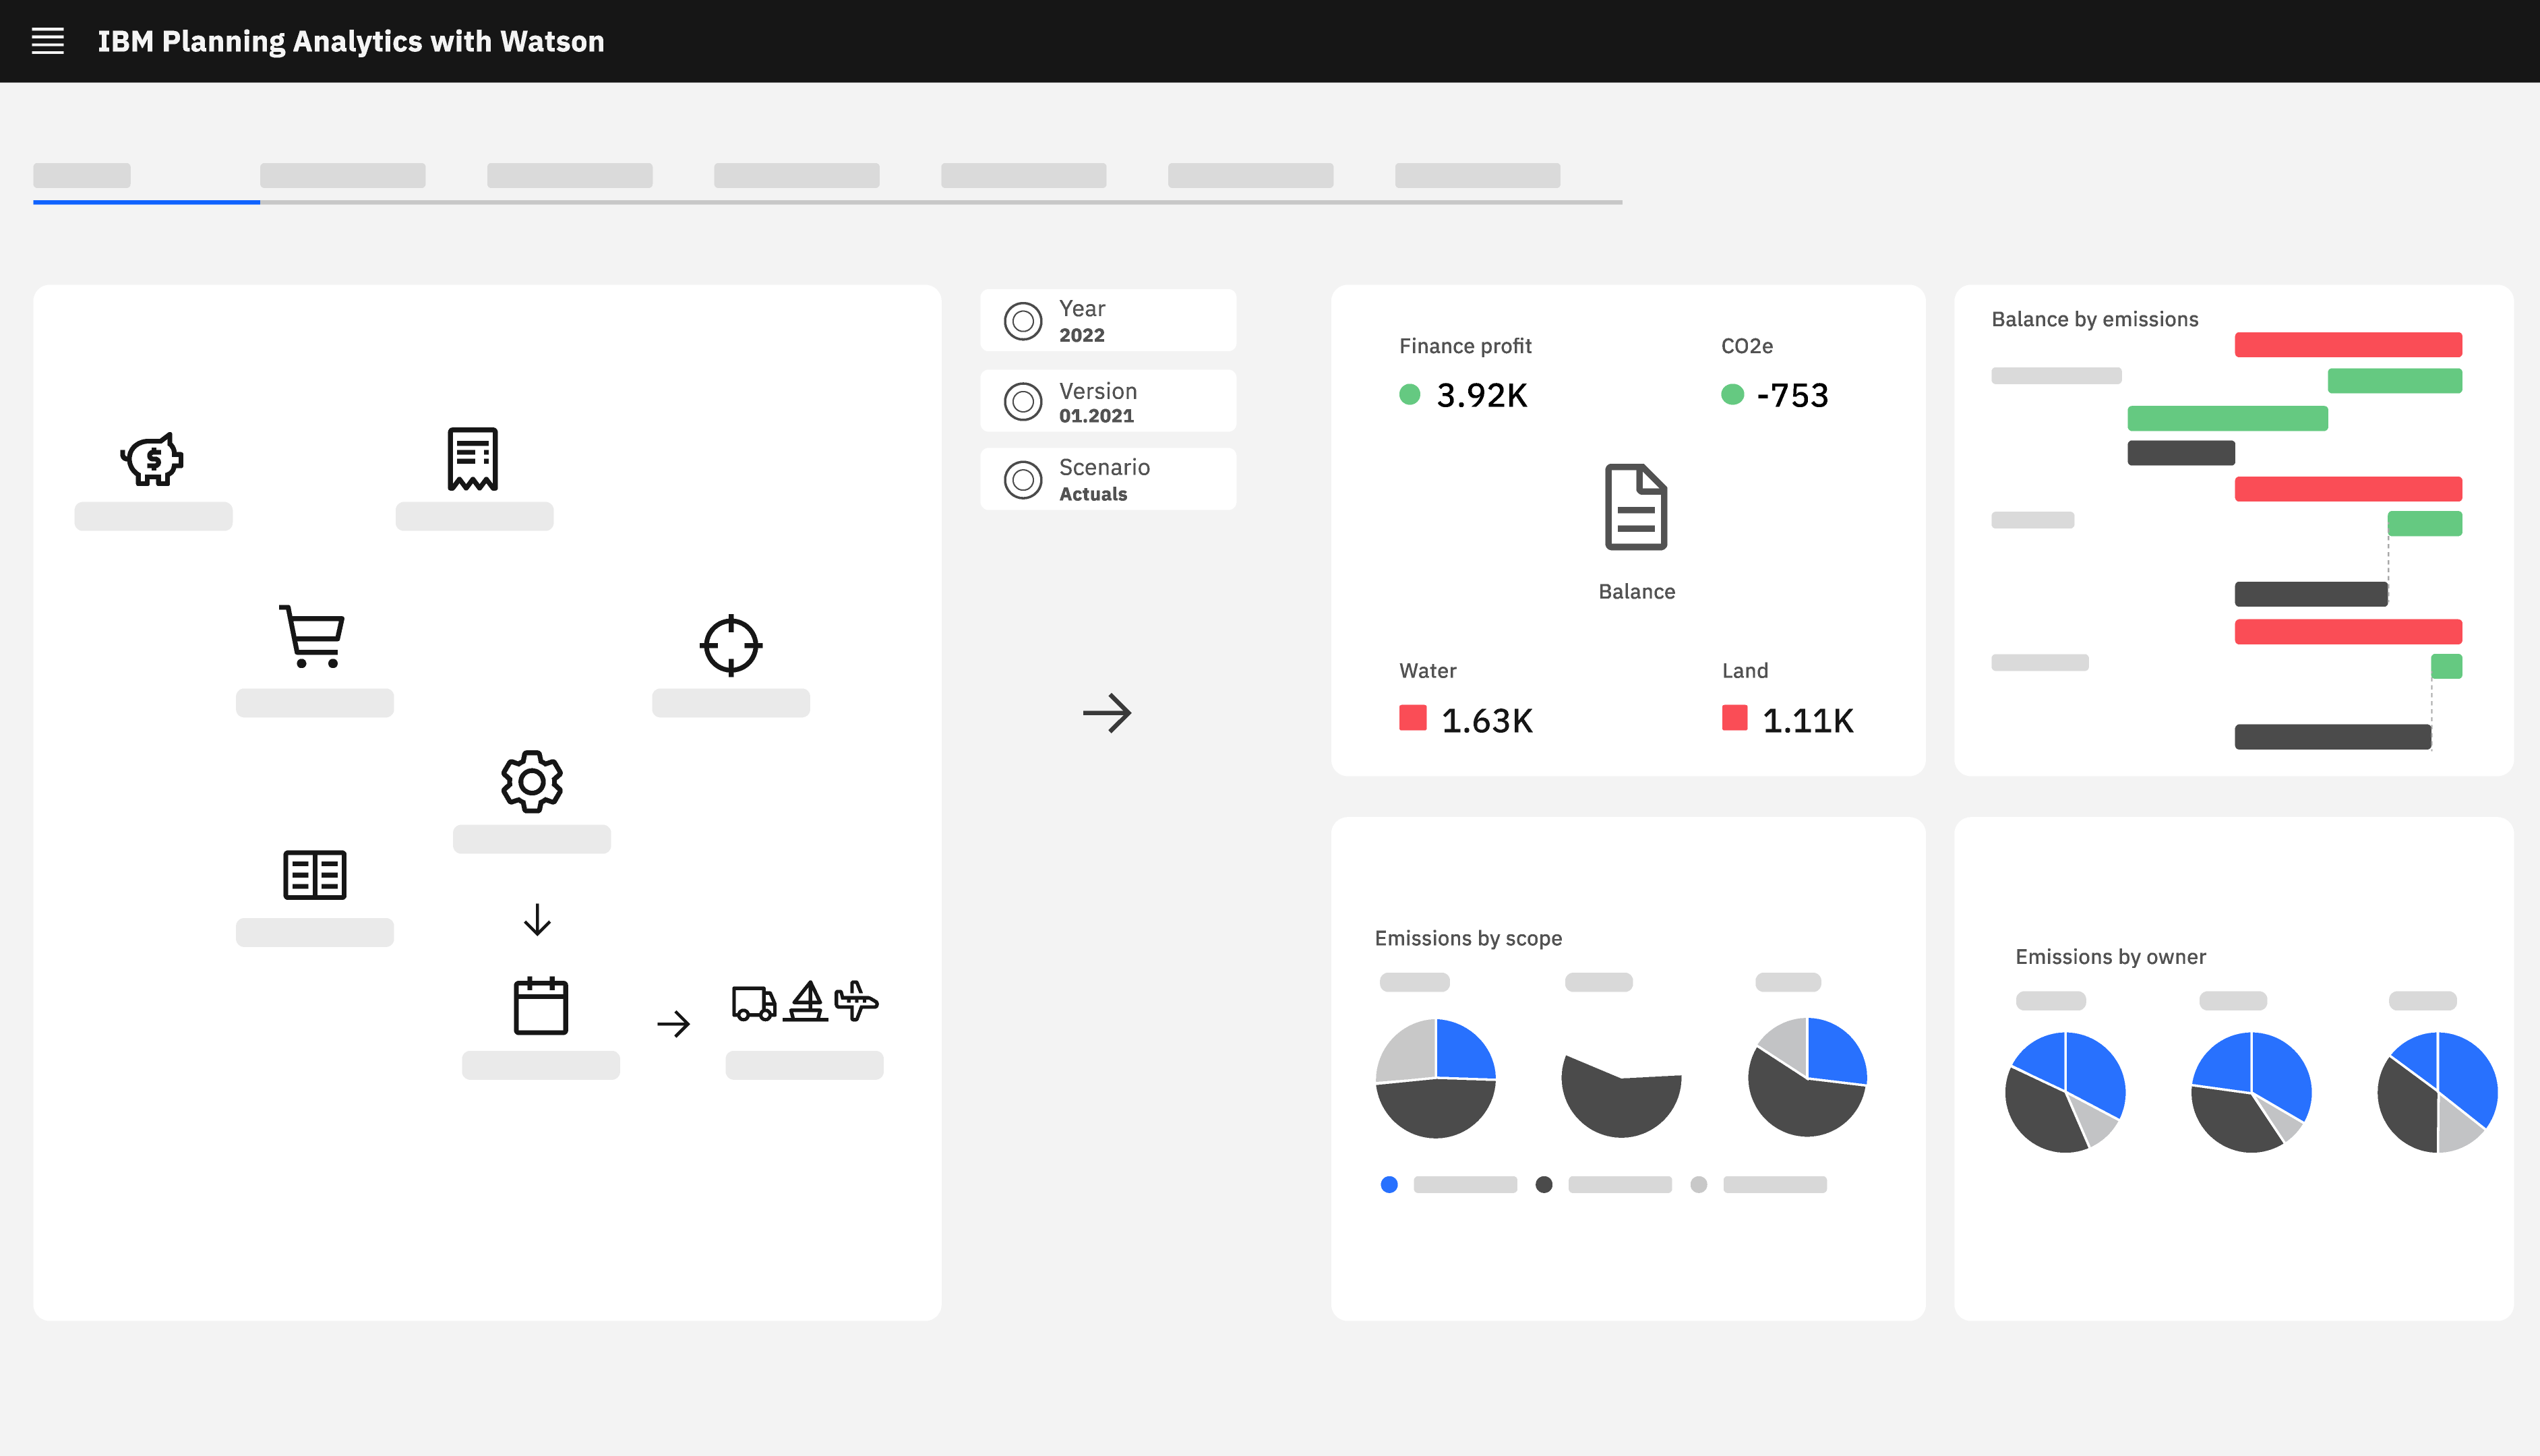Select the Year 2022 radio selector
The height and width of the screenshot is (1456, 2540).
pos(1023,321)
